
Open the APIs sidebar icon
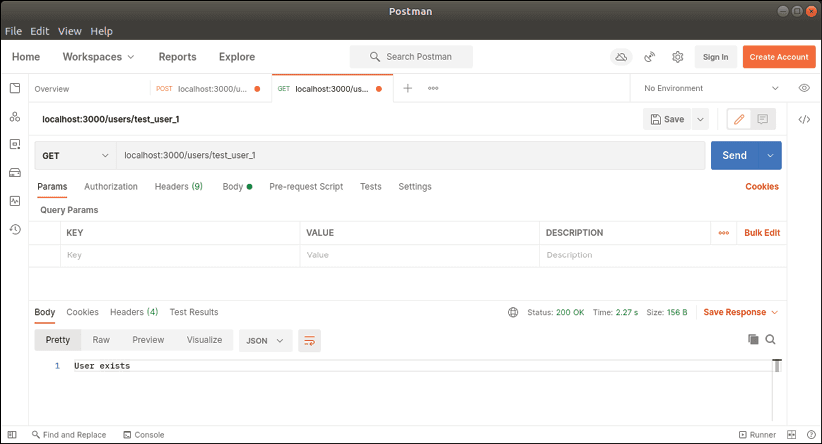click(x=15, y=116)
